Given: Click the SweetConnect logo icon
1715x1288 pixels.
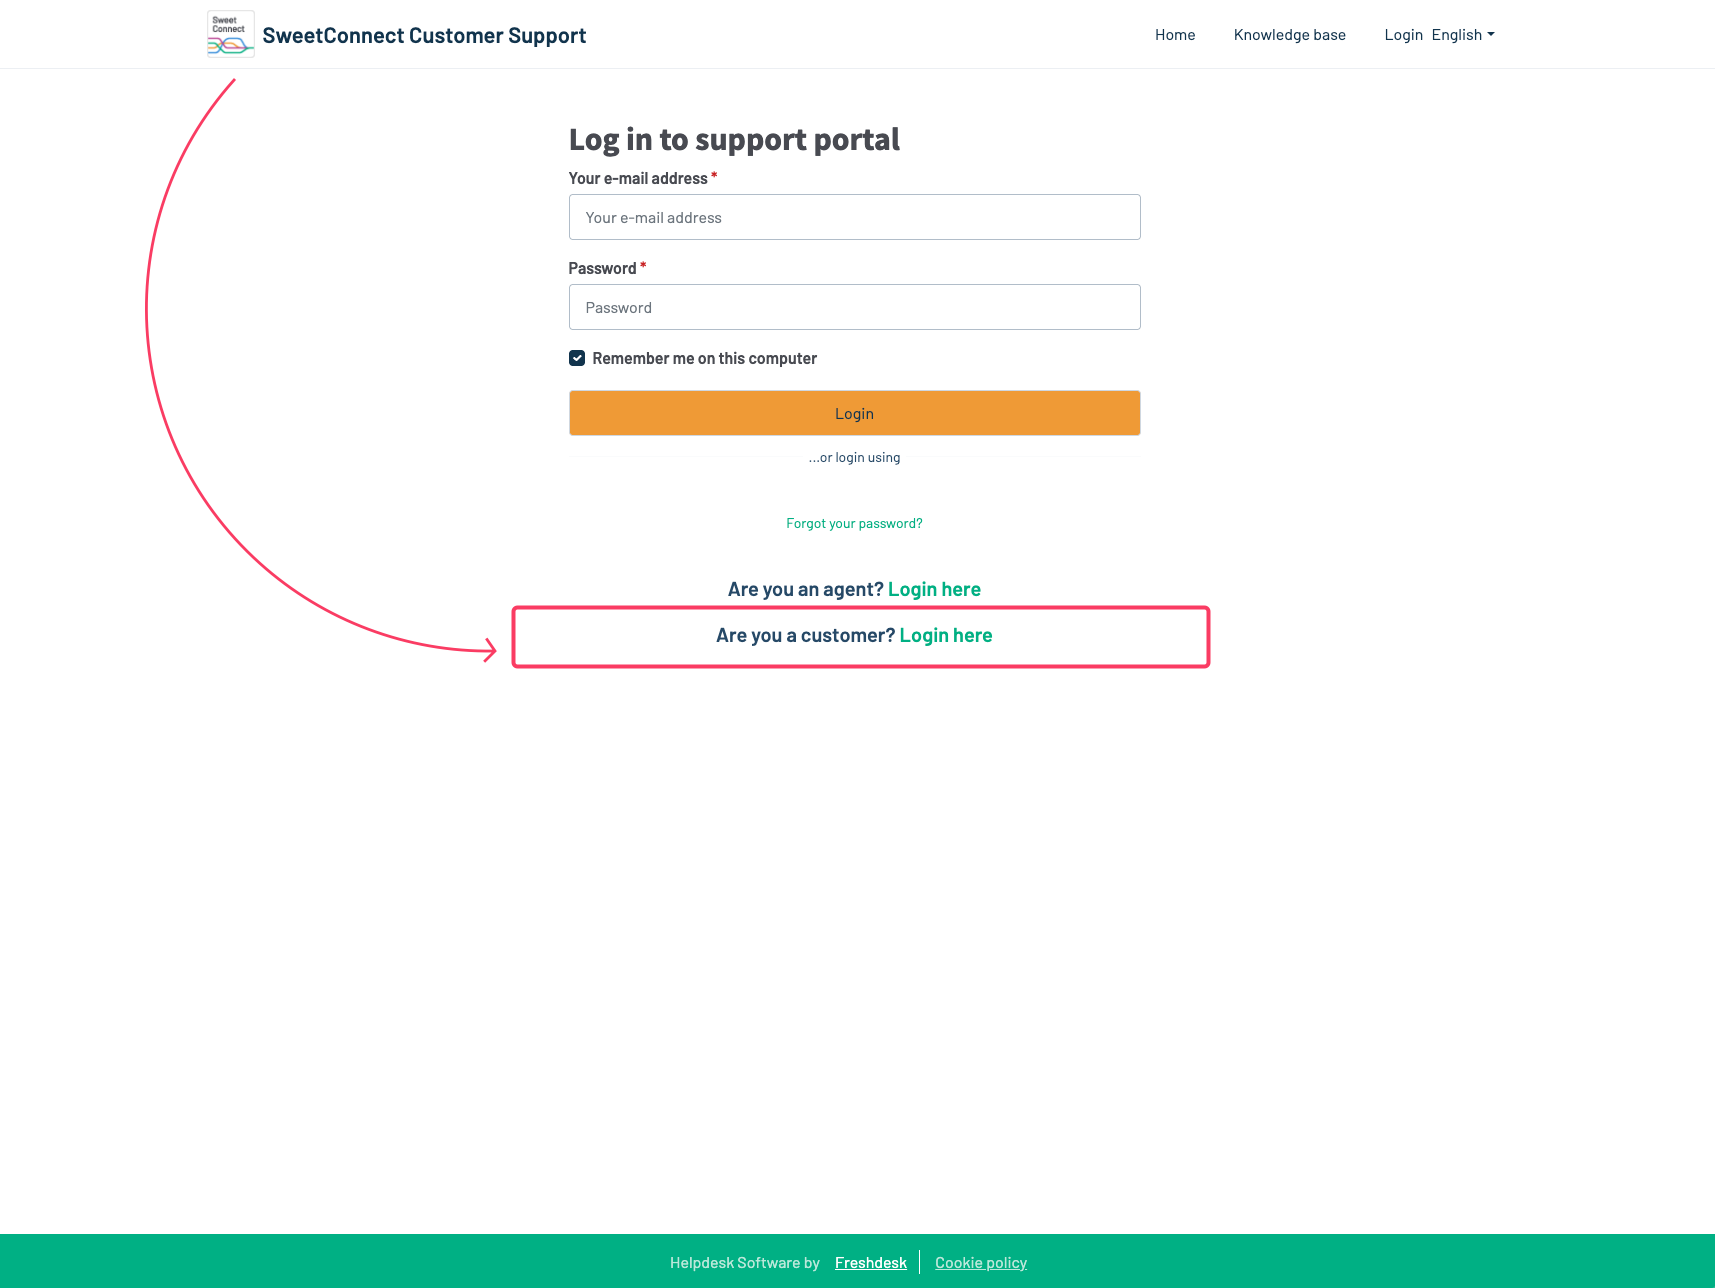Looking at the screenshot, I should (x=231, y=34).
